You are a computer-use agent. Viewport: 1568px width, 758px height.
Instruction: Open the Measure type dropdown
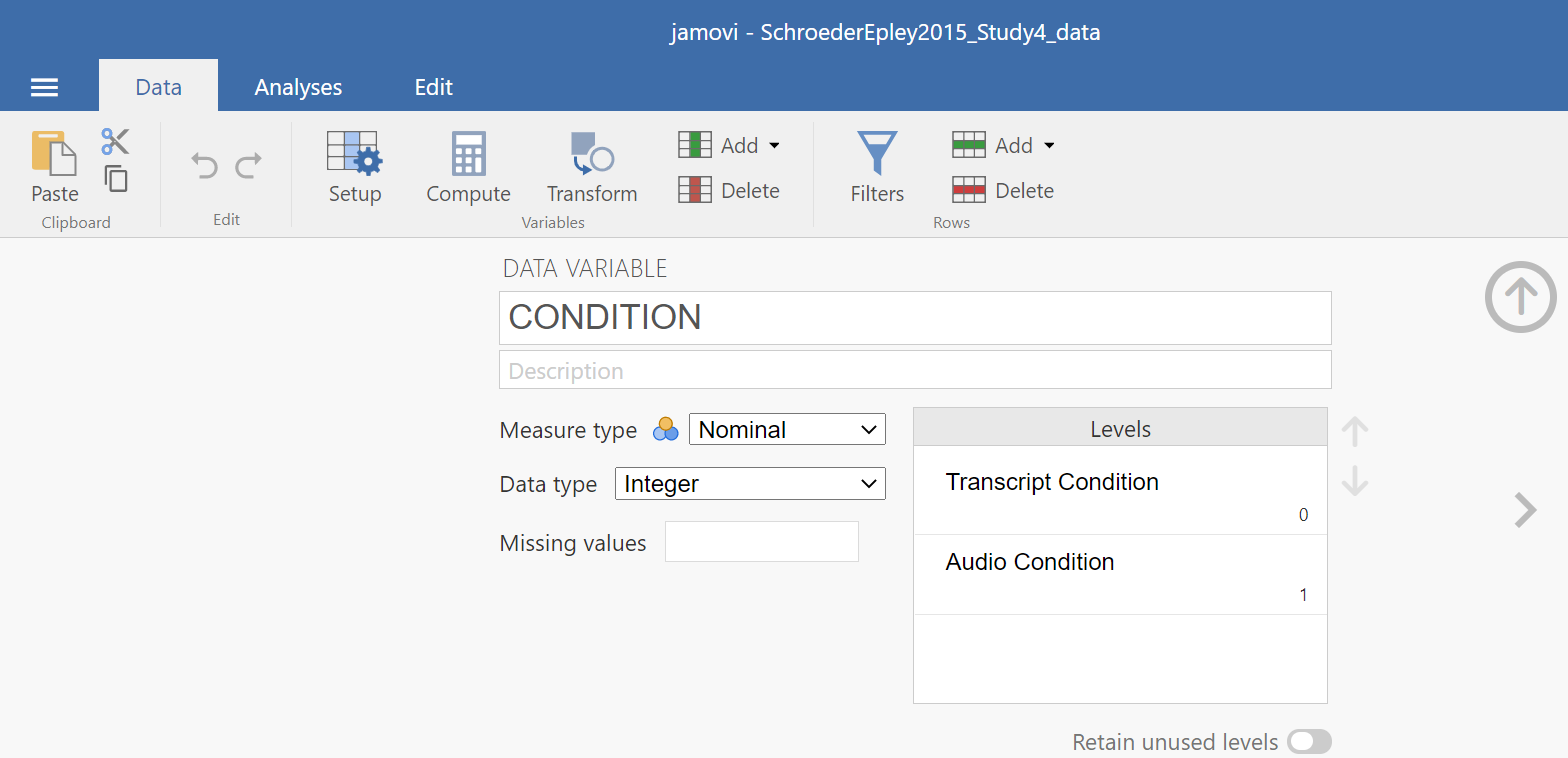point(787,430)
